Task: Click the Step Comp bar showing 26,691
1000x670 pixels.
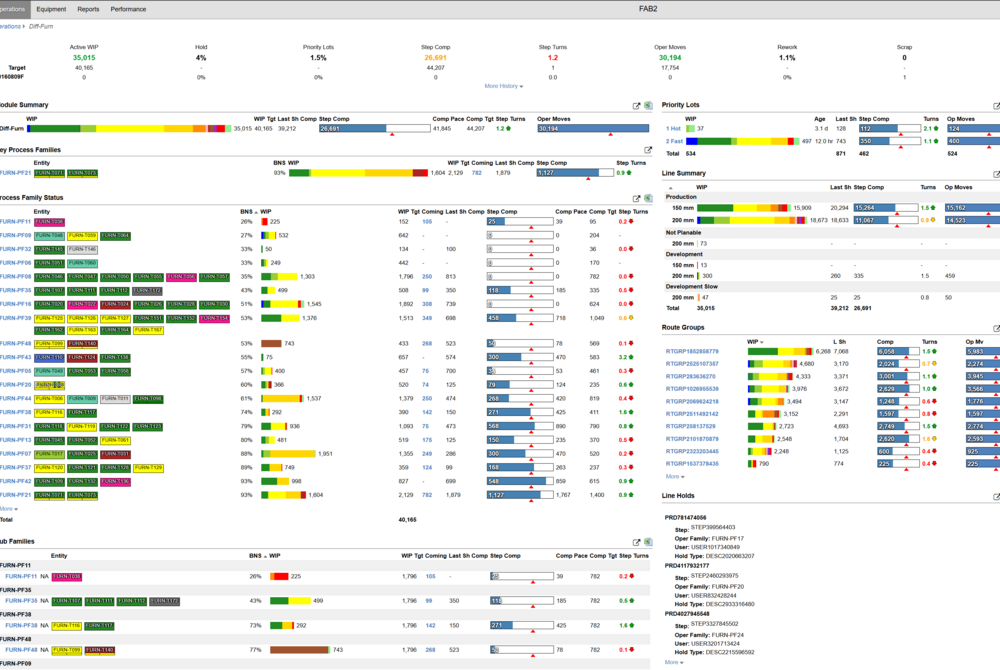Action: 375,129
